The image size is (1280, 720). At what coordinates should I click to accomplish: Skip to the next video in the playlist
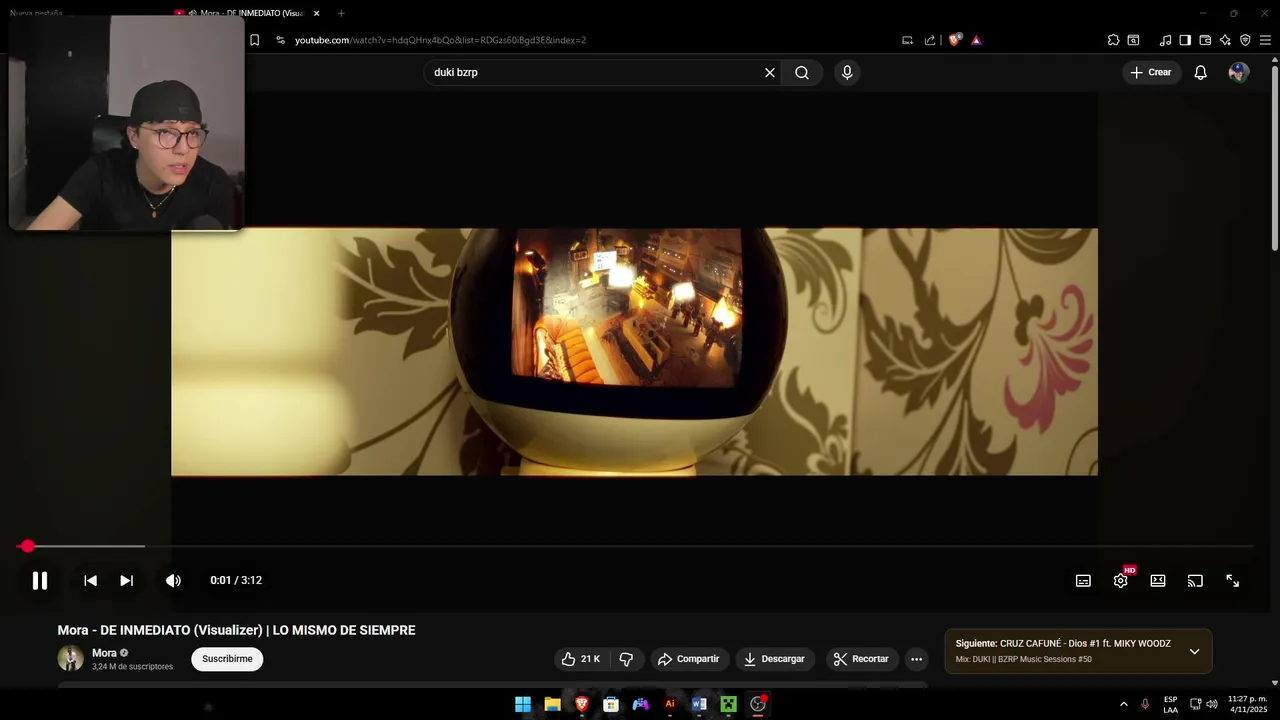tap(126, 580)
